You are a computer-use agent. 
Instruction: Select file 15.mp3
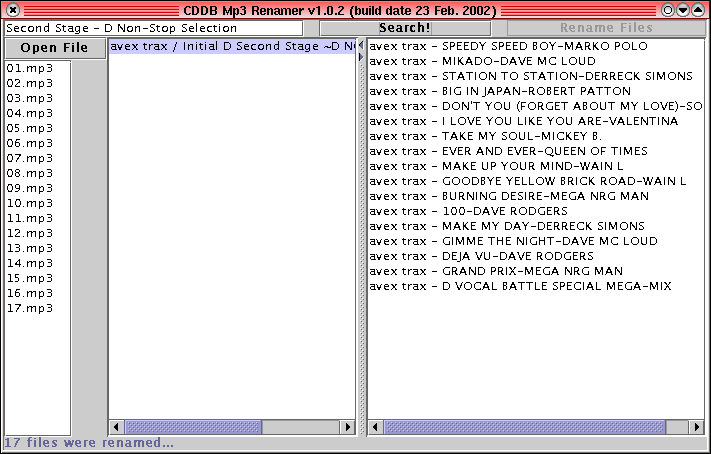(37, 278)
